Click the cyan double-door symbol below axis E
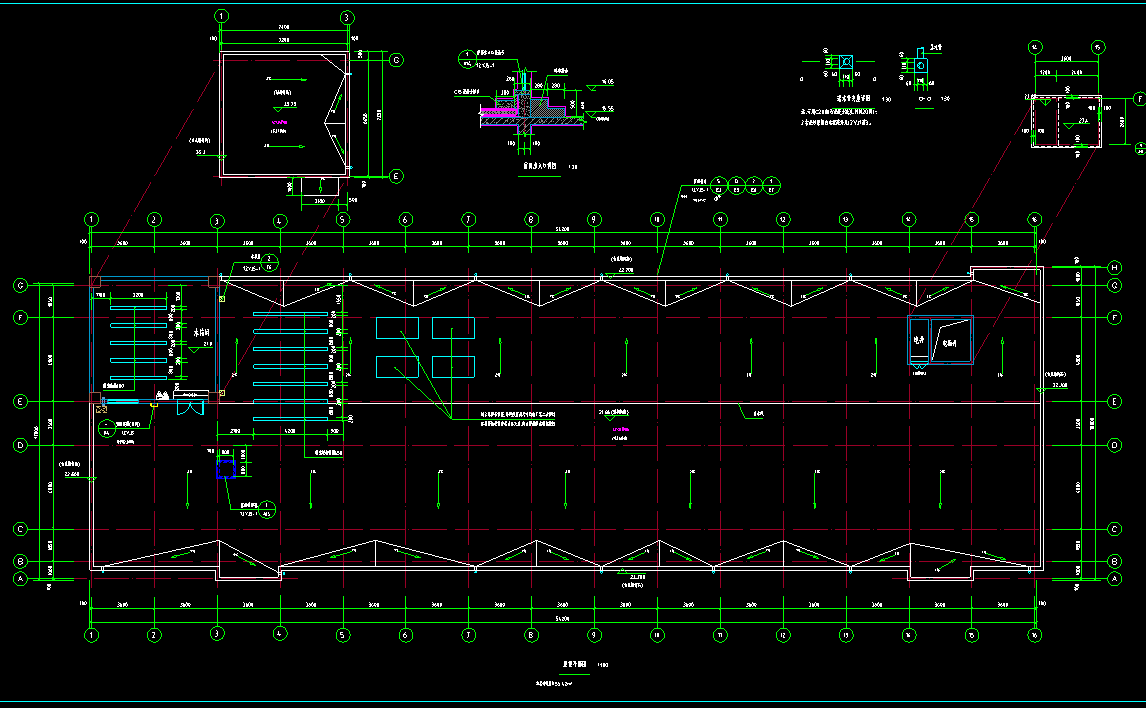 click(188, 406)
